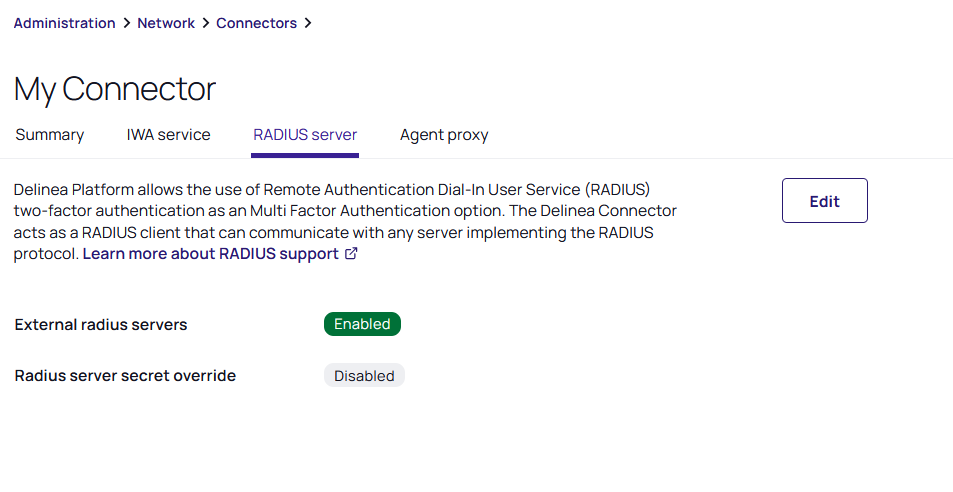
Task: Open Learn more about RADIUS support link
Action: tap(211, 254)
